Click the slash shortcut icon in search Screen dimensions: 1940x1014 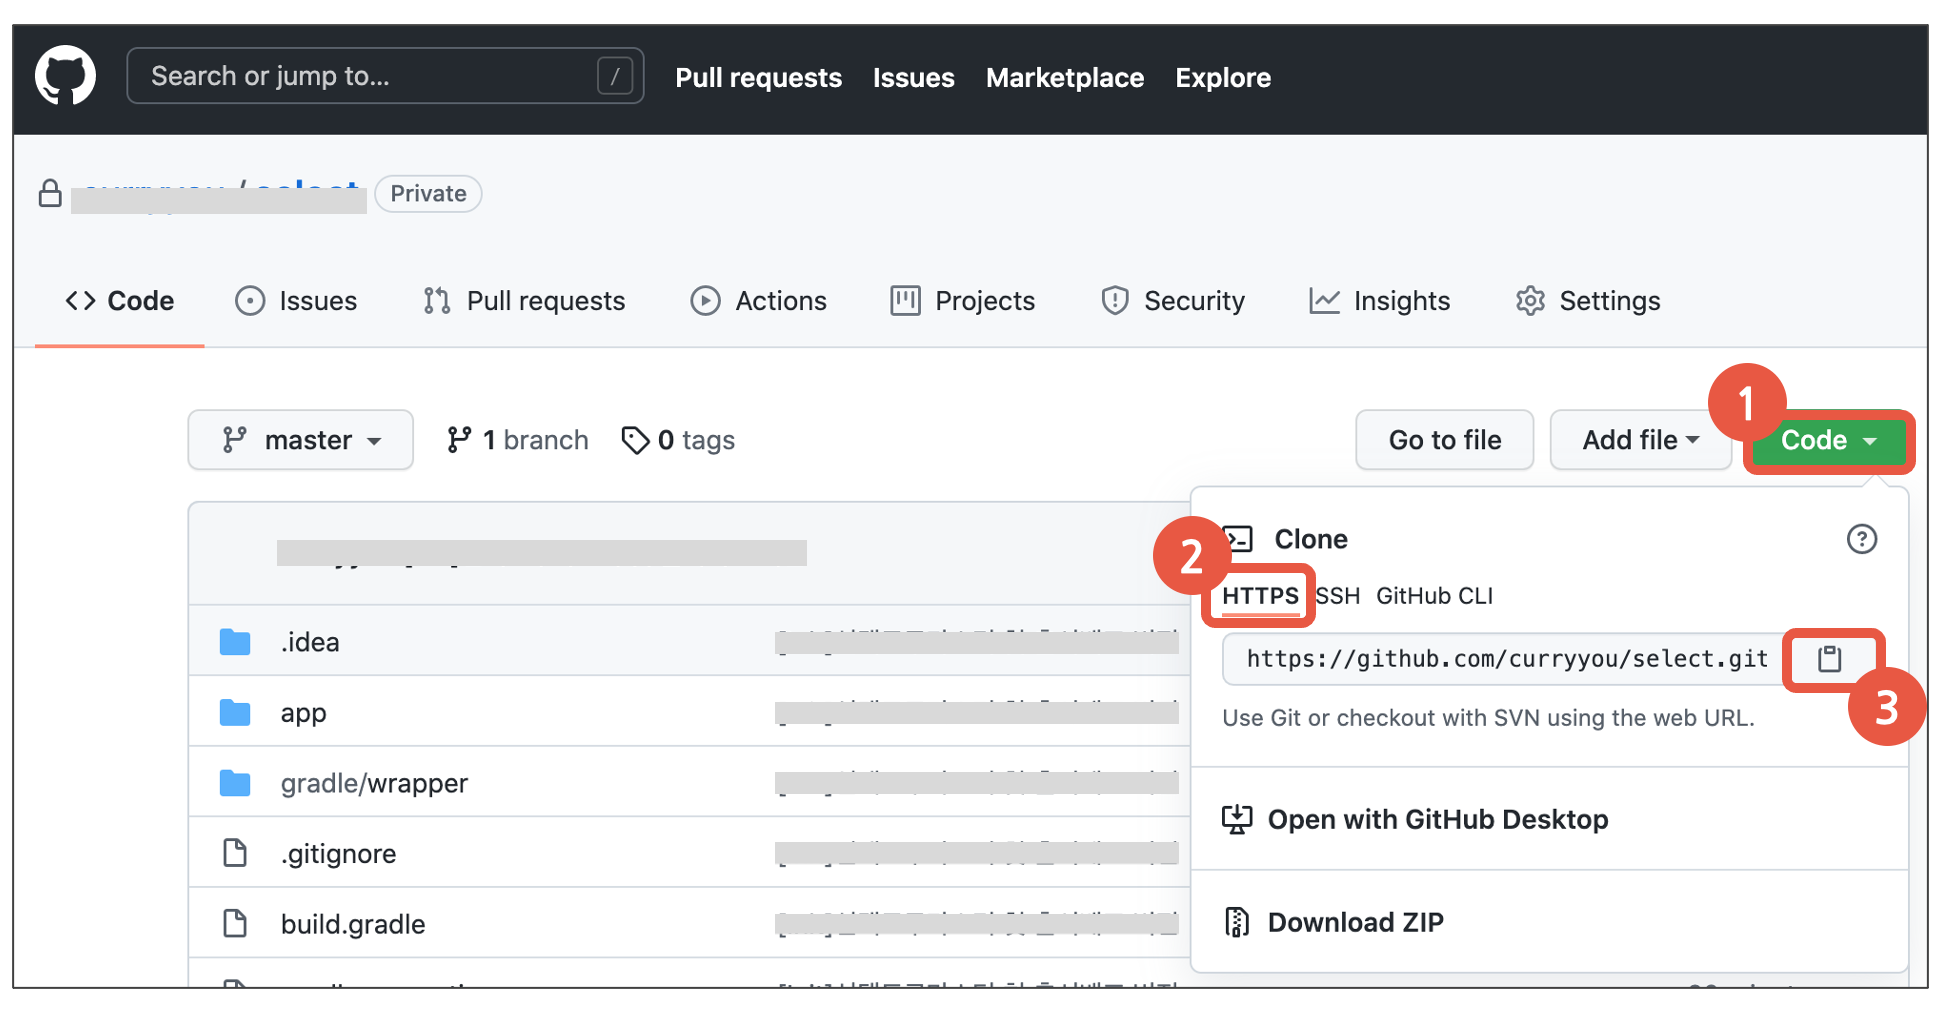pyautogui.click(x=615, y=76)
